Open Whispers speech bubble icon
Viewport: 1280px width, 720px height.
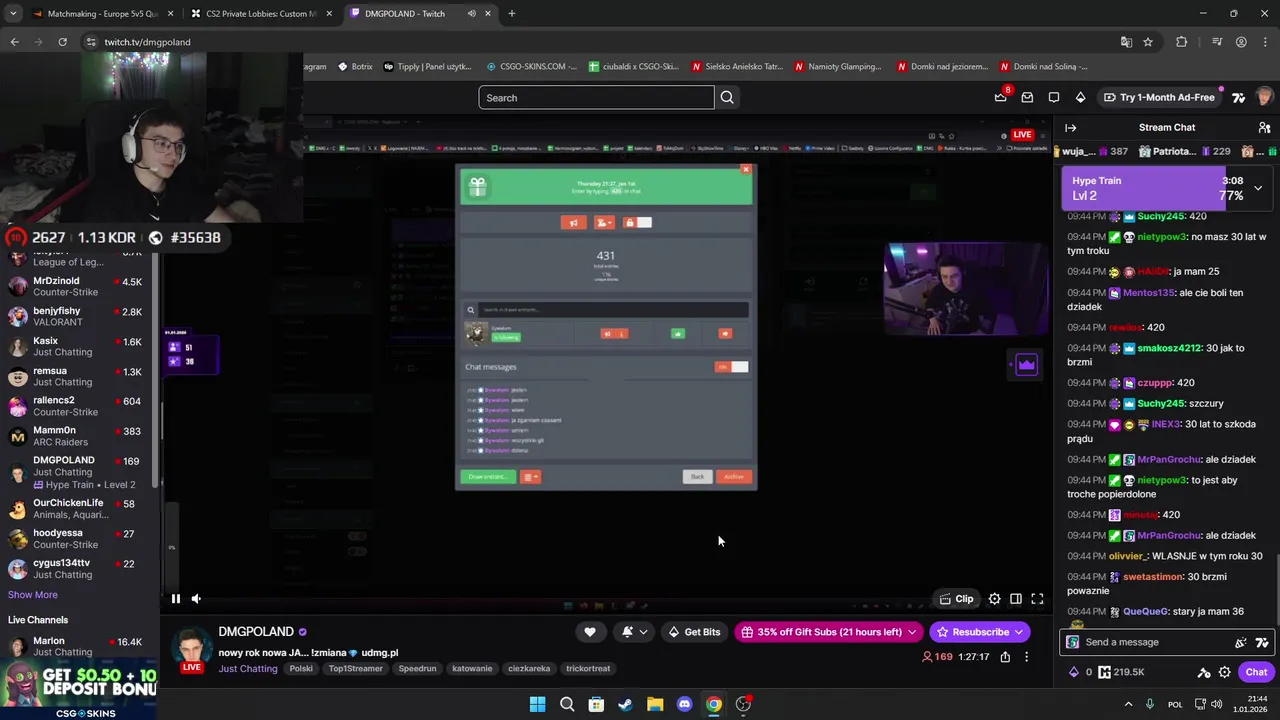click(x=1054, y=97)
